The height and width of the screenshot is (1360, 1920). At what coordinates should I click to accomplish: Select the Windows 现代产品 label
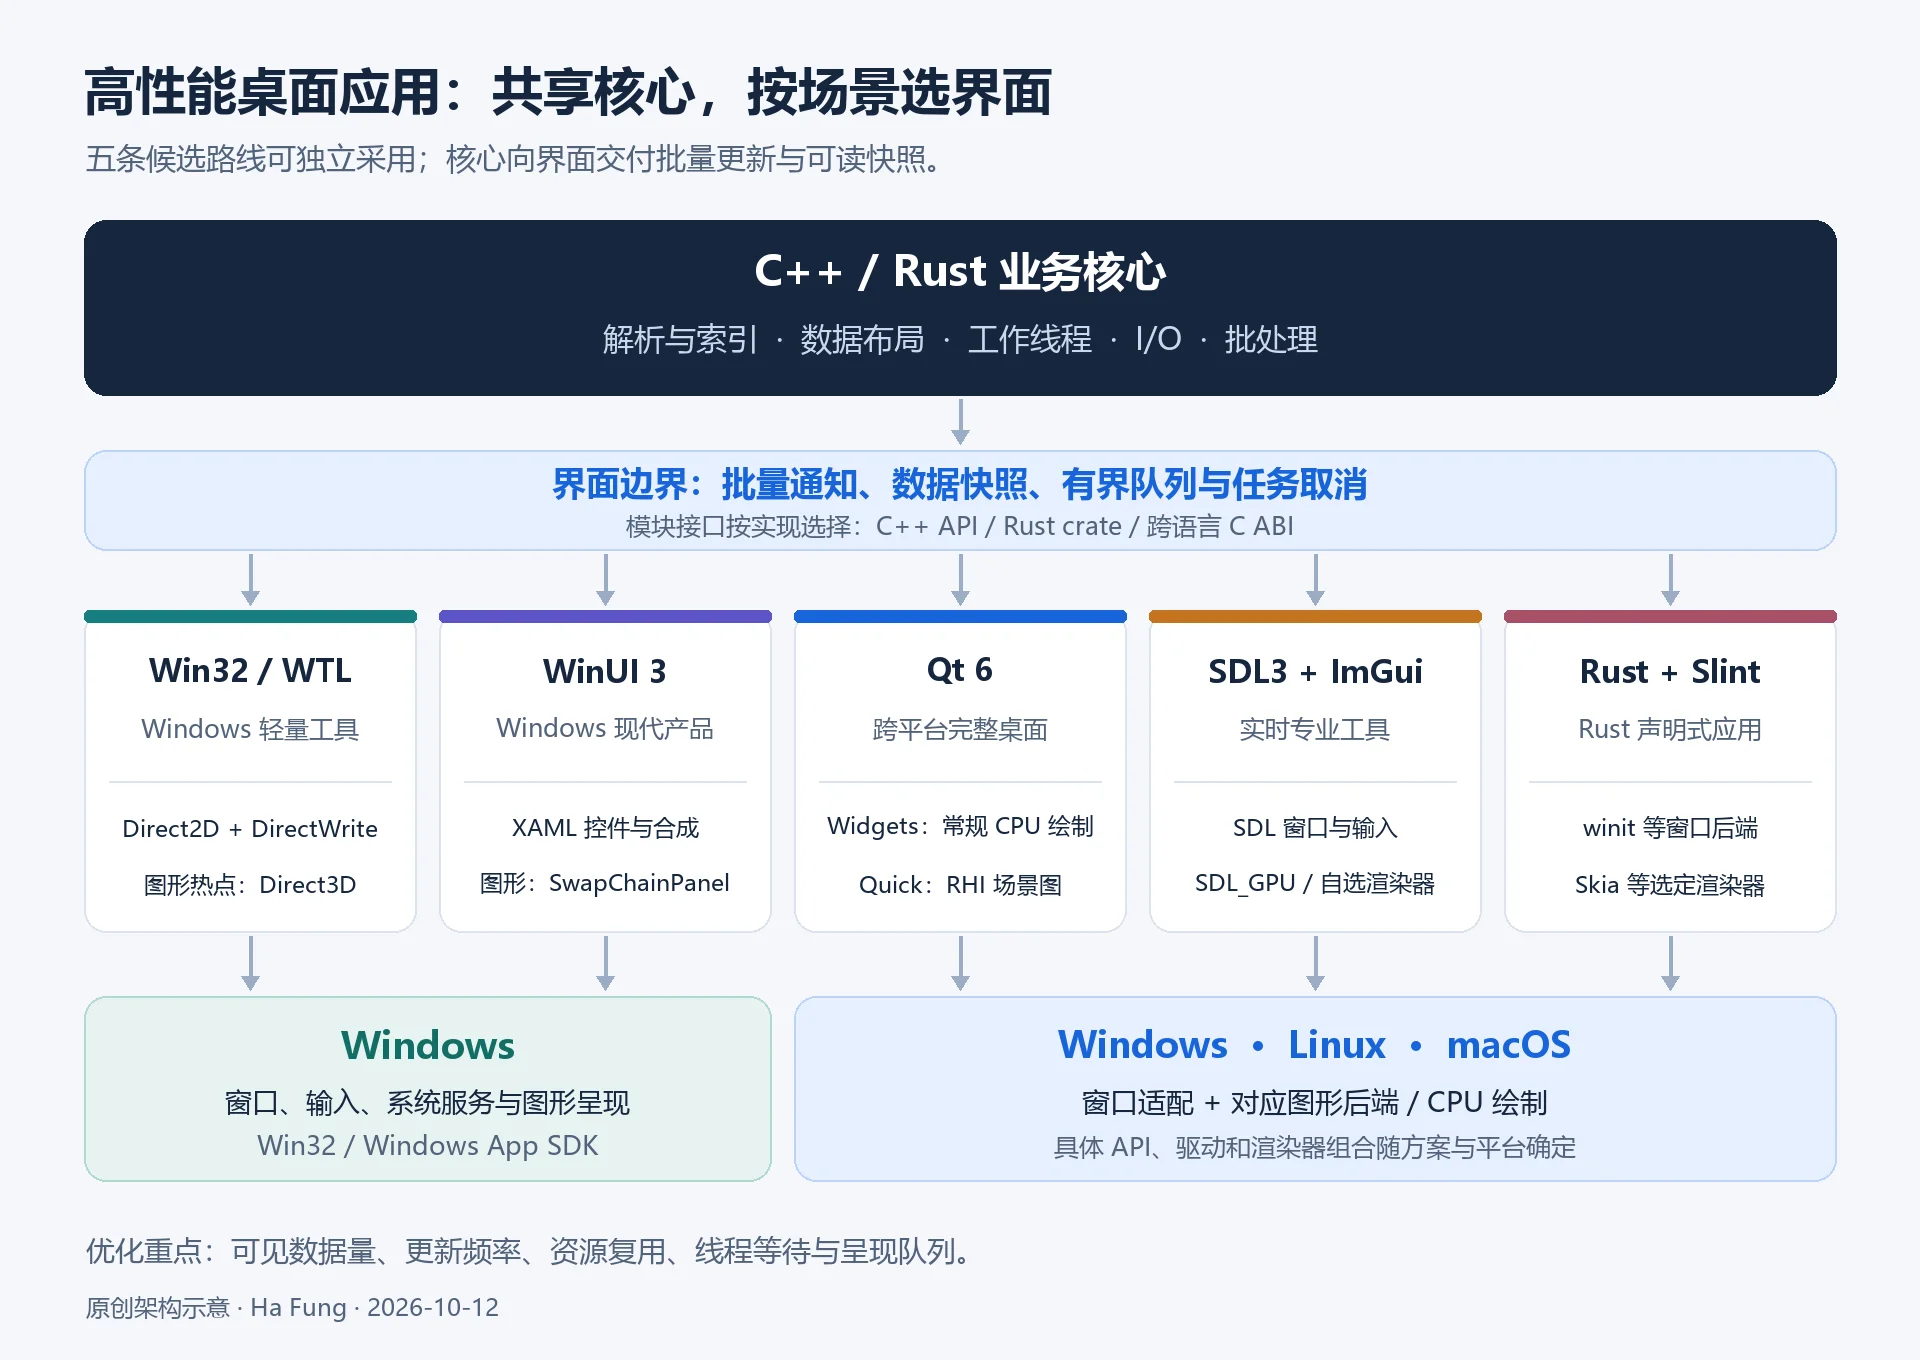point(605,728)
